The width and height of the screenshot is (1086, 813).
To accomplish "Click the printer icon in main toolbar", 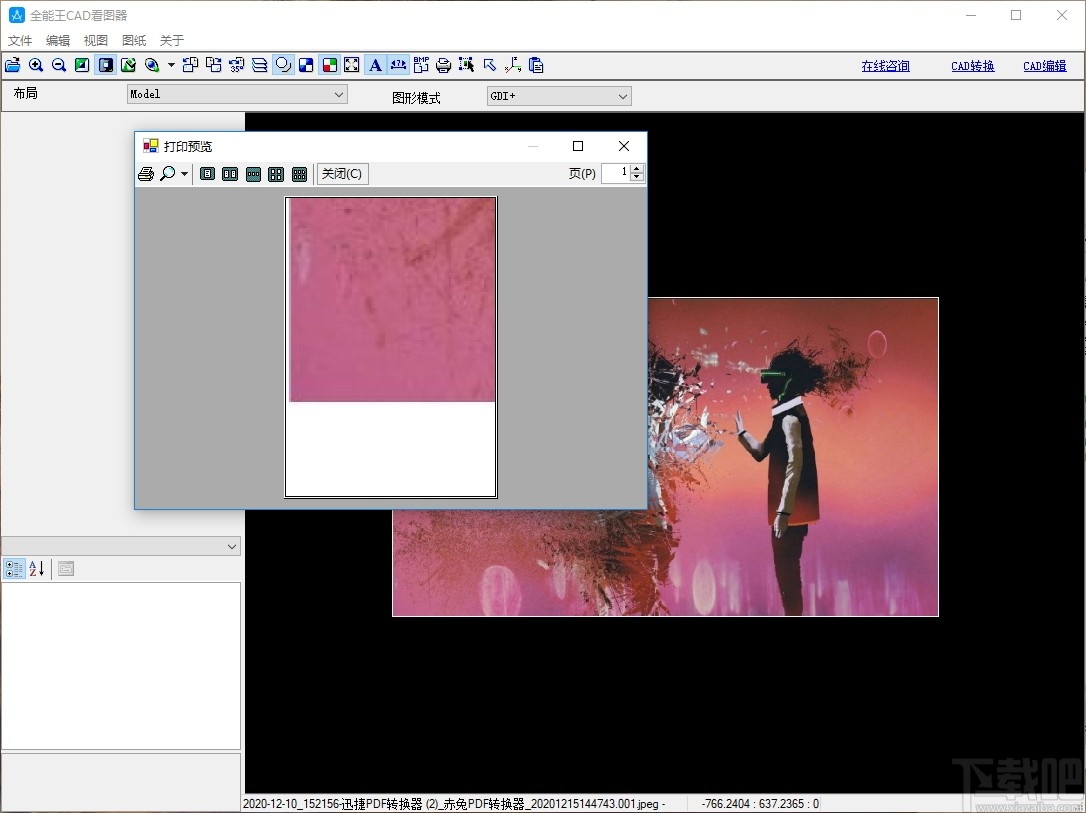I will [x=443, y=65].
